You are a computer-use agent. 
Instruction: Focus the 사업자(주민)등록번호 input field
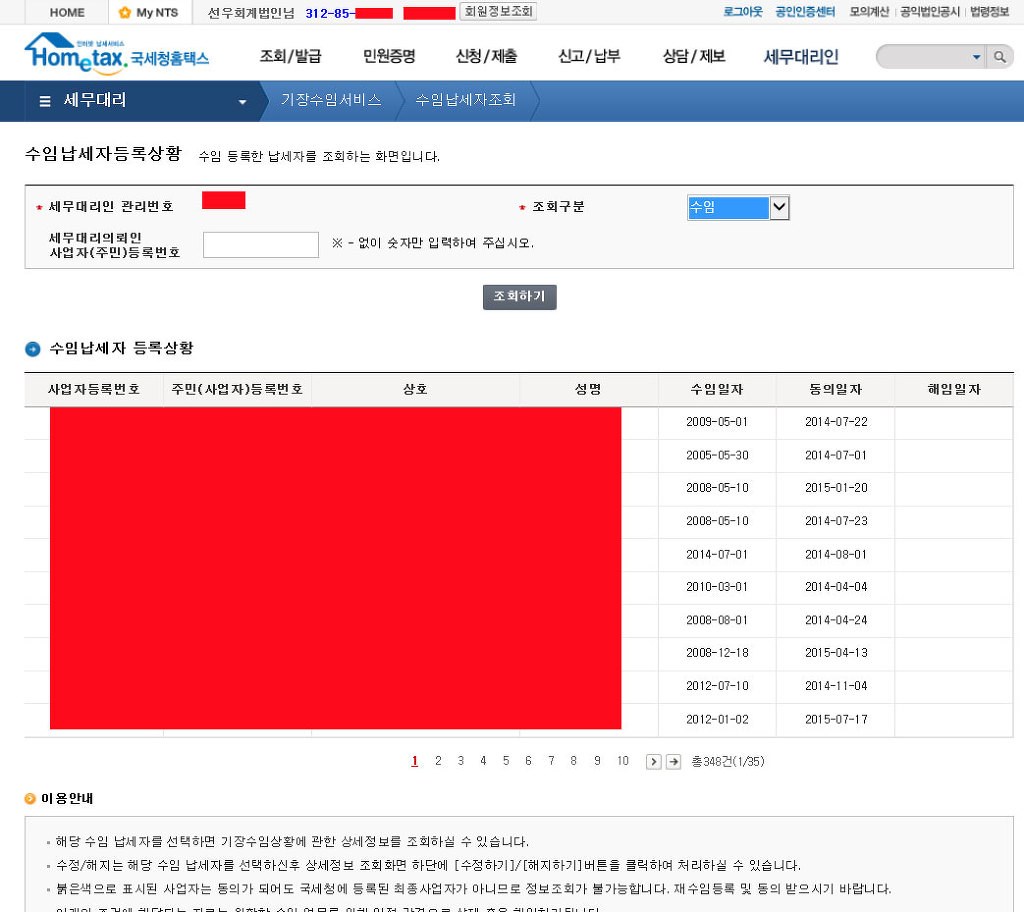(x=261, y=245)
